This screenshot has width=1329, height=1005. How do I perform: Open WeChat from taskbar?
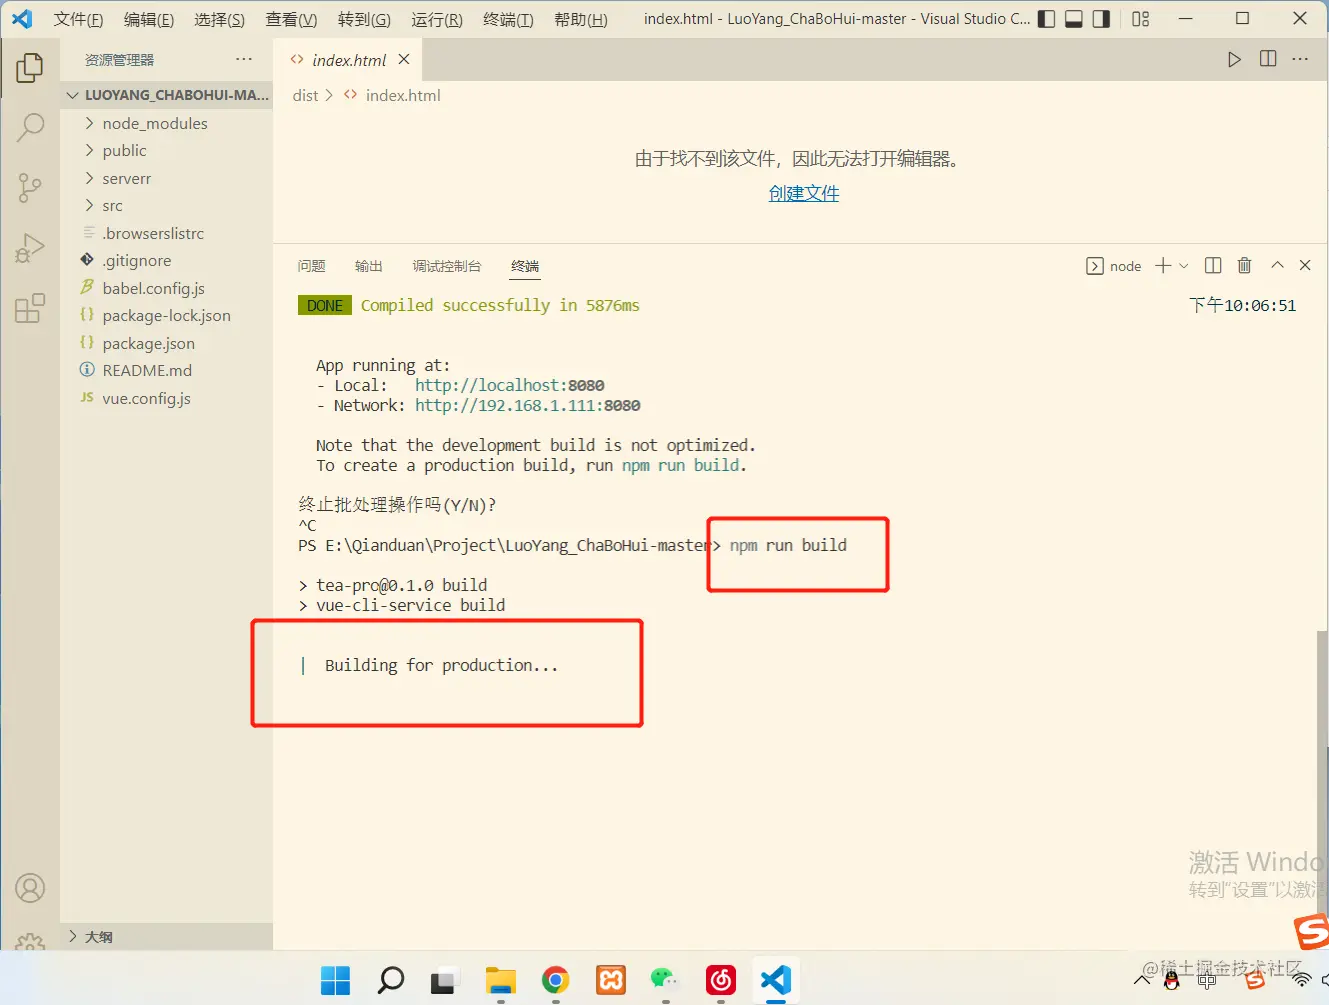(665, 980)
